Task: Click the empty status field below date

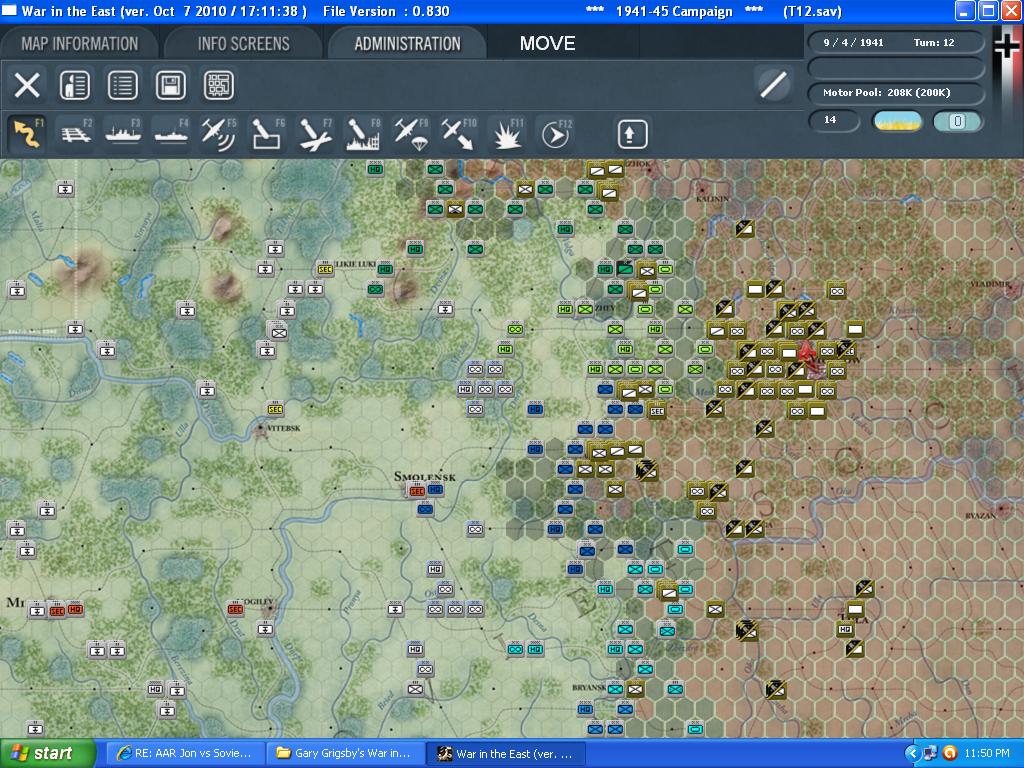Action: (896, 68)
